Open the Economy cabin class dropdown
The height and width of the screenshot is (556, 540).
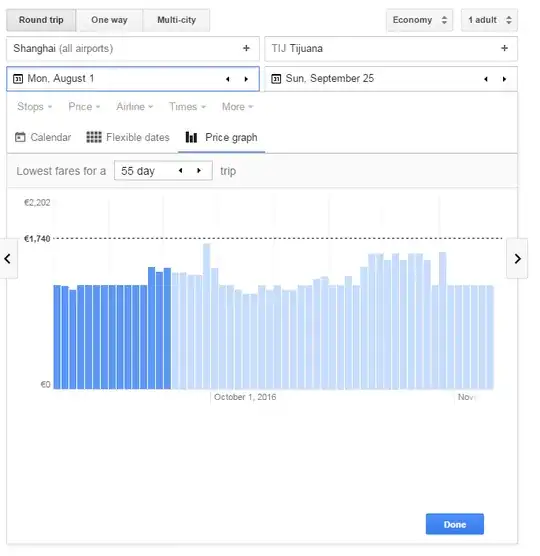click(x=419, y=20)
